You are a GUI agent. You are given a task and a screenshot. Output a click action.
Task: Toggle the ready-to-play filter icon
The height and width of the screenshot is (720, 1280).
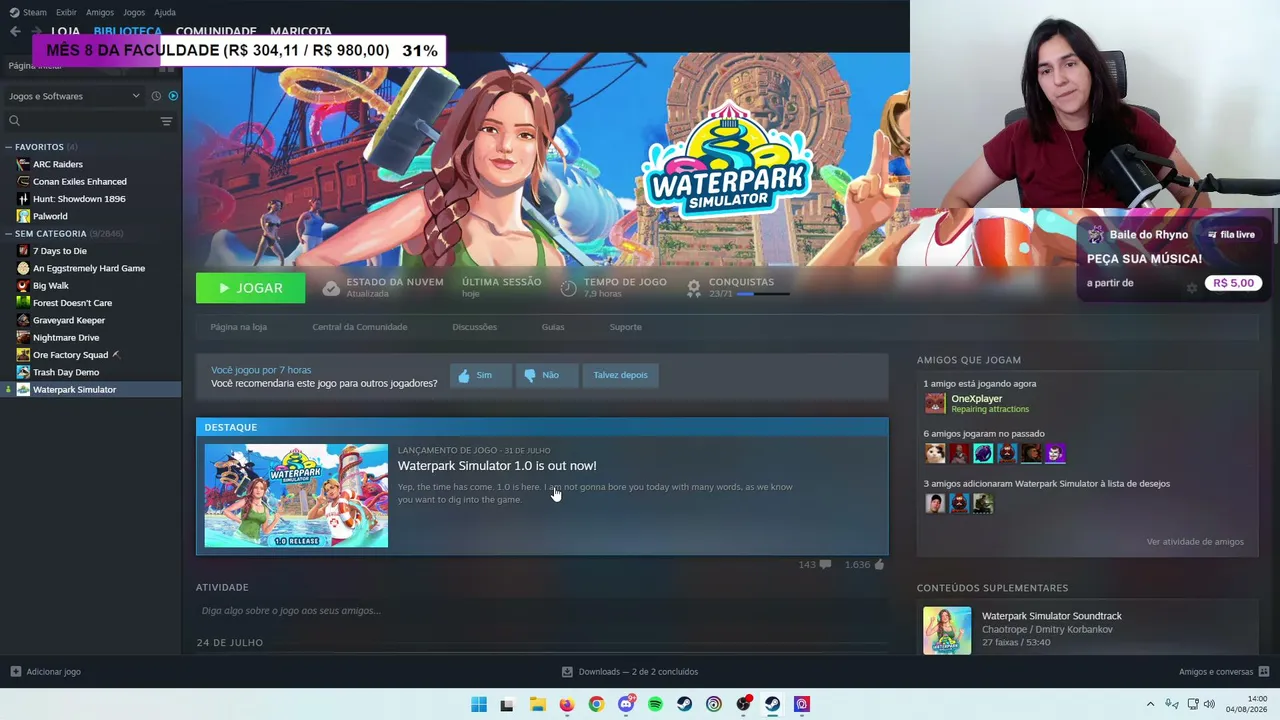click(173, 96)
